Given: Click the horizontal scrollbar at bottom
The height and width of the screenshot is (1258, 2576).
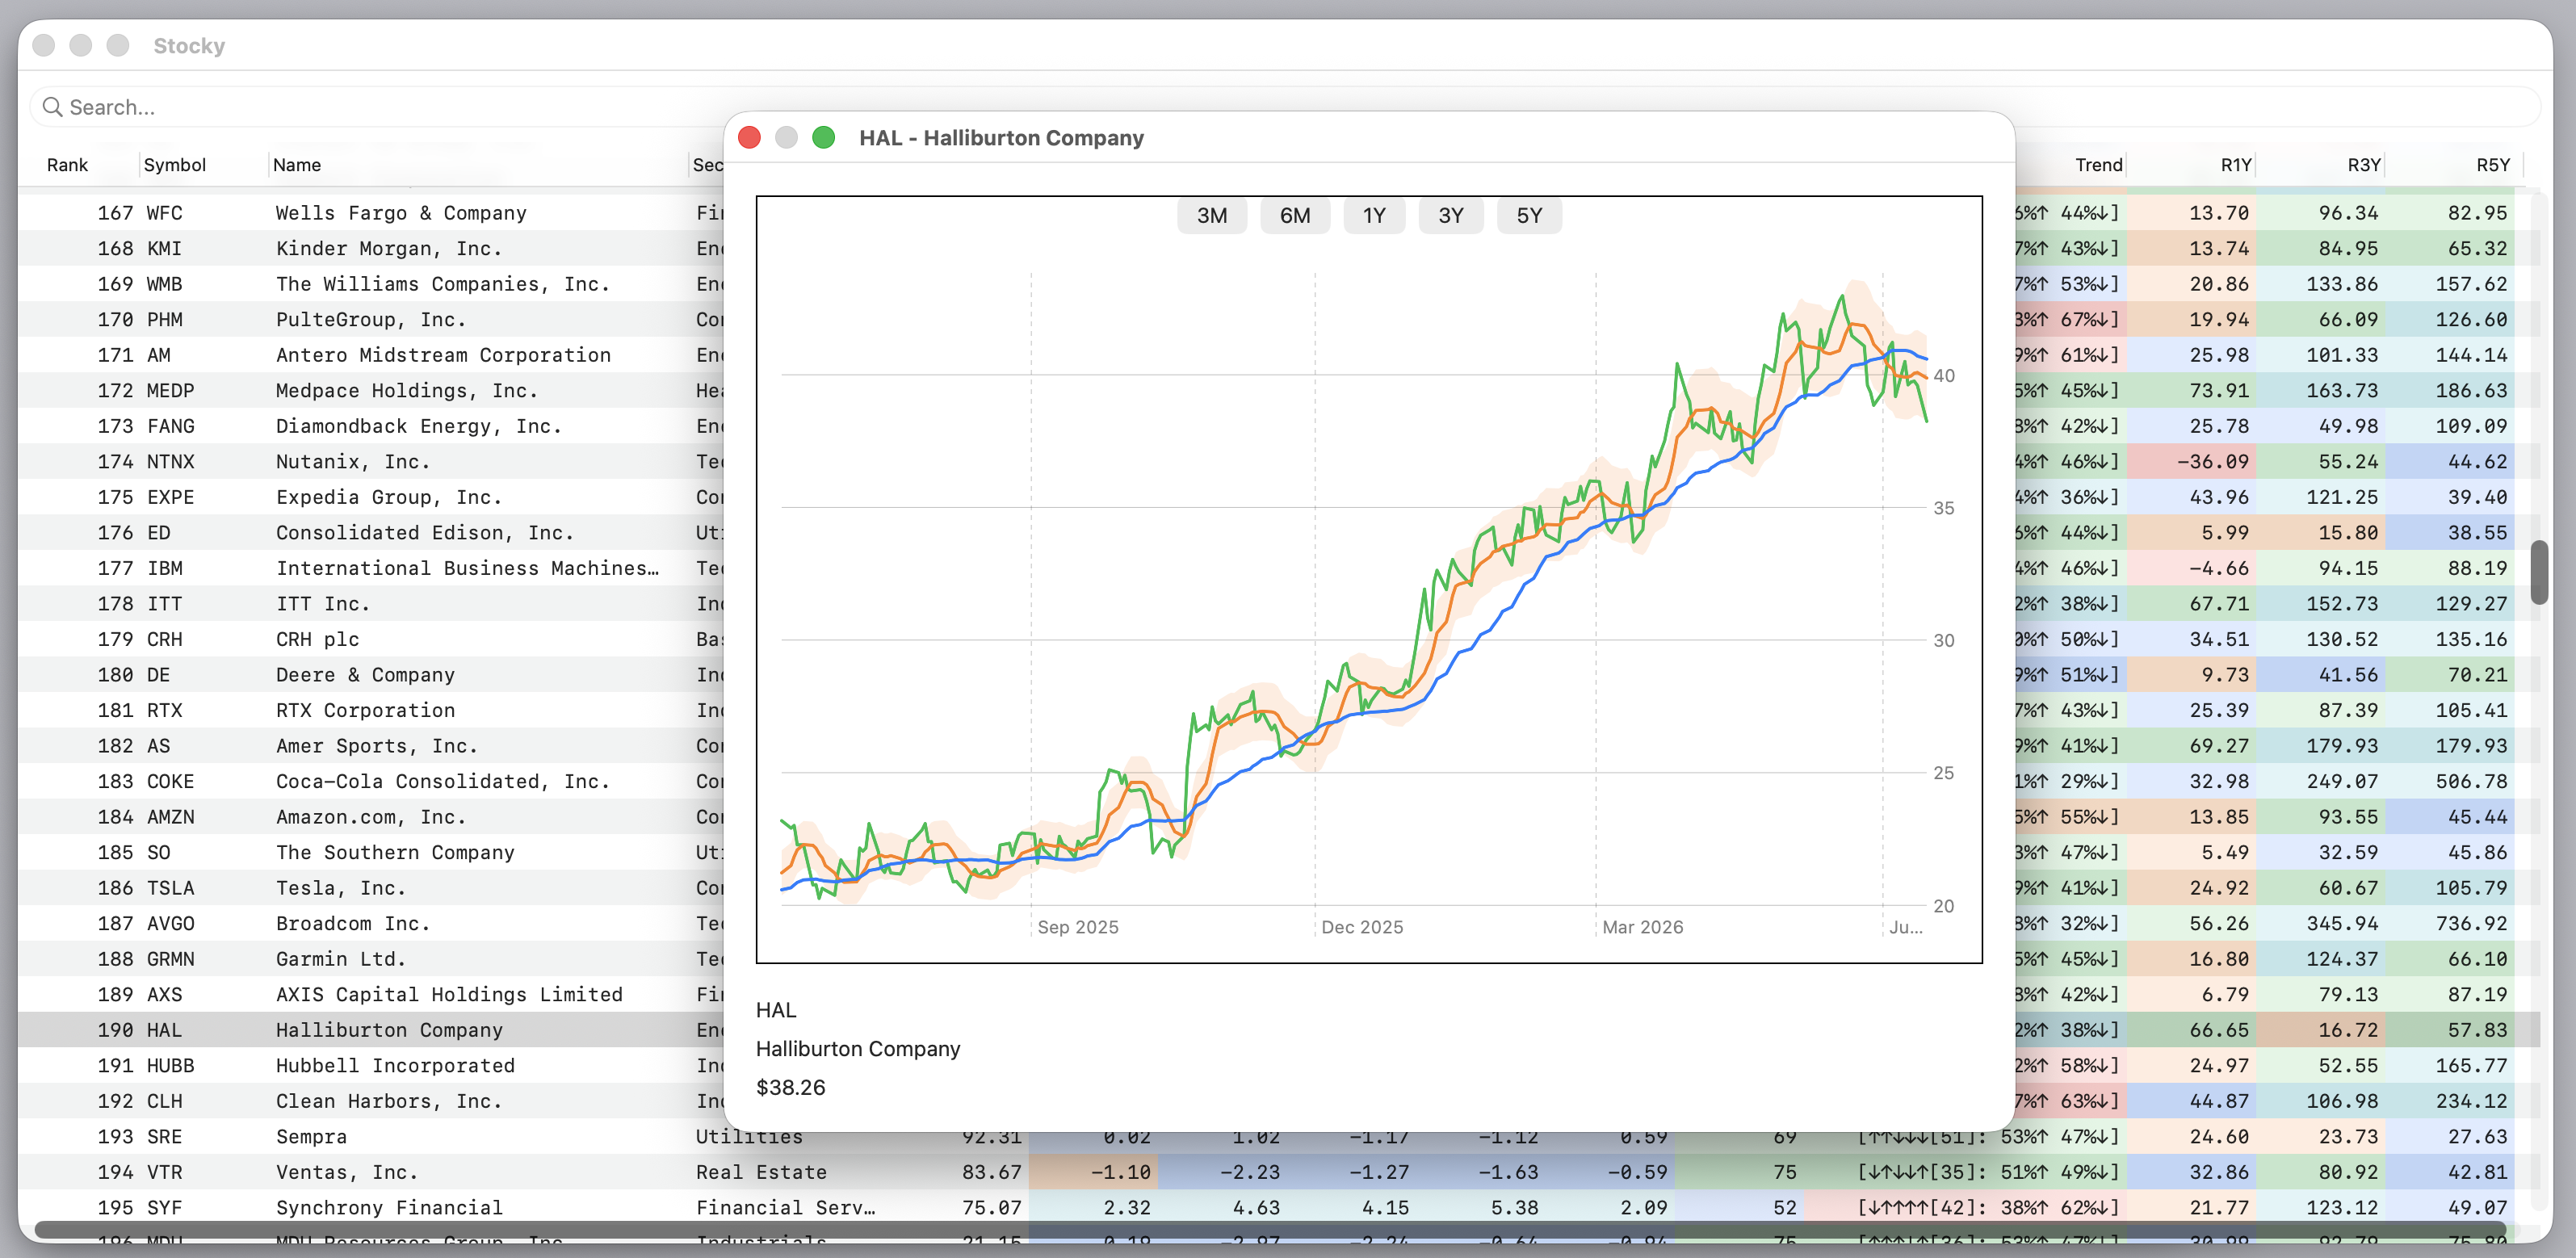Looking at the screenshot, I should [1270, 1229].
